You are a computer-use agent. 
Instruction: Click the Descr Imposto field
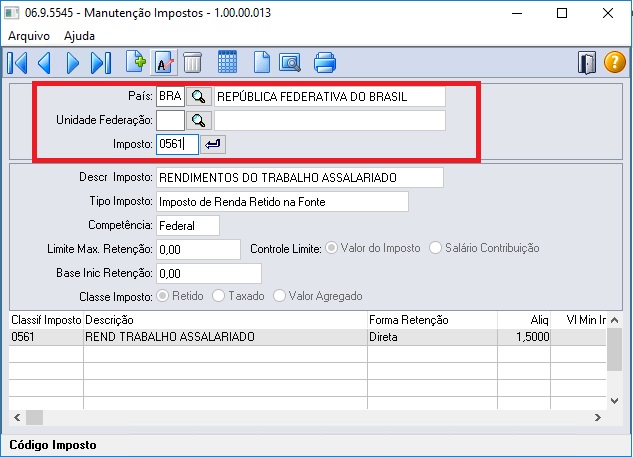(x=300, y=178)
